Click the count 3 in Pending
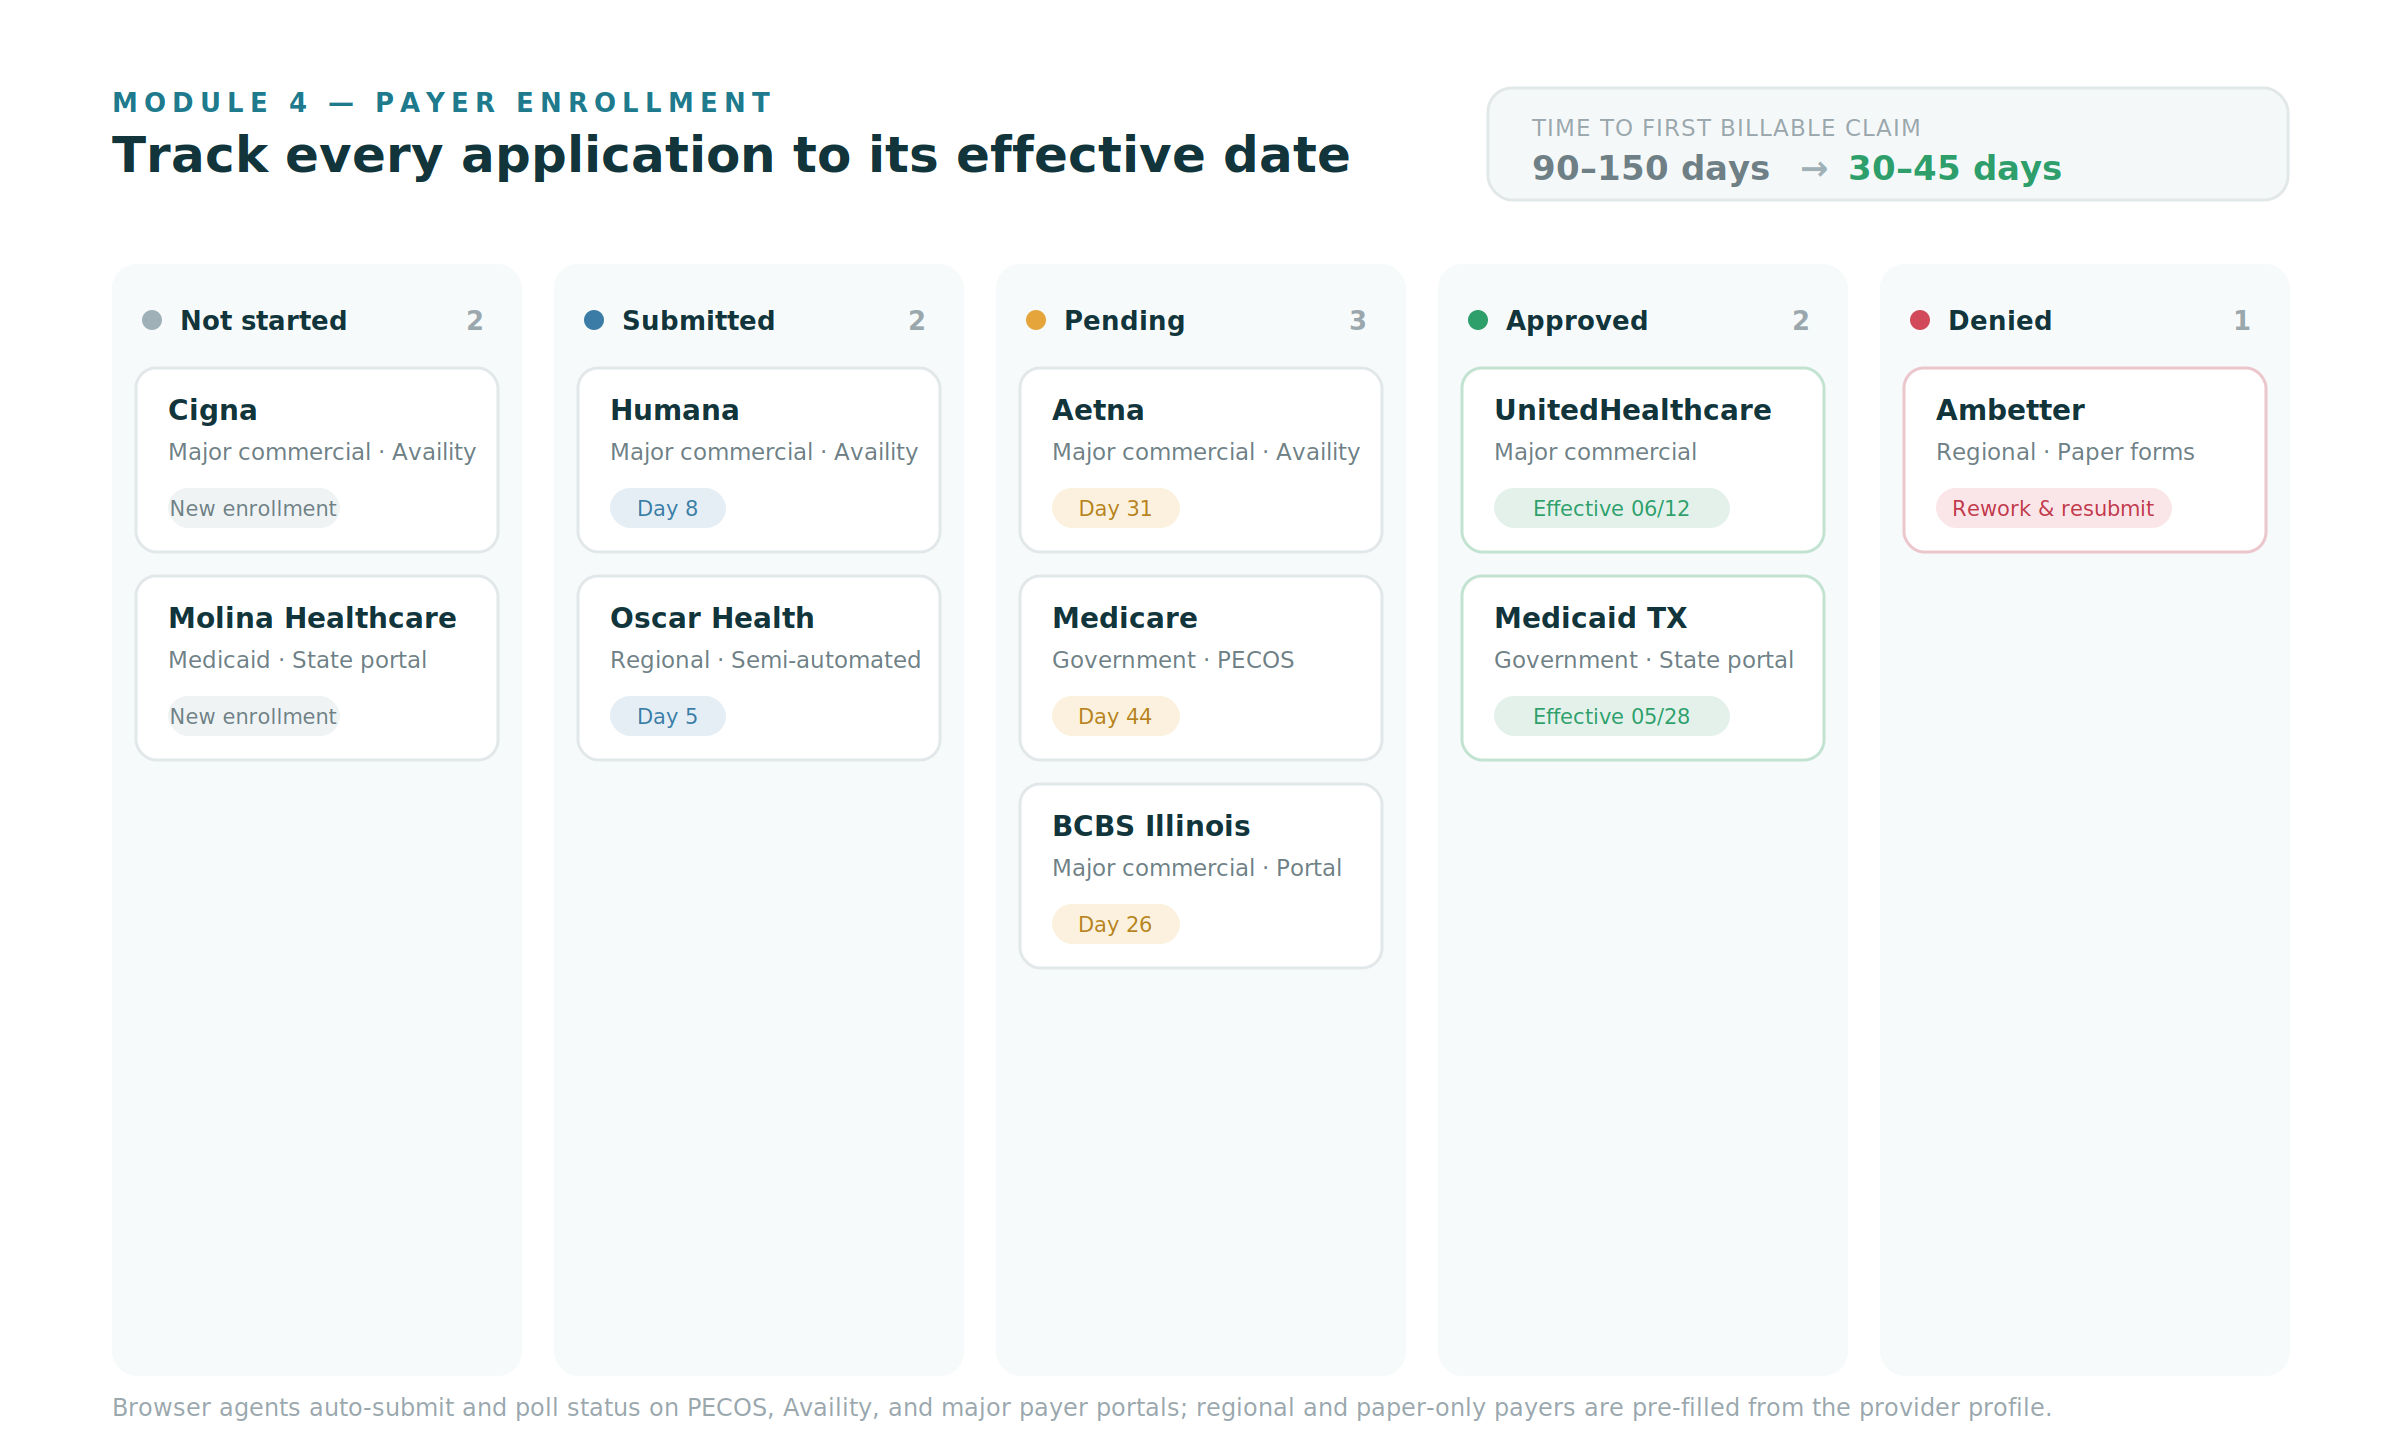This screenshot has width=2400, height=1440. pyautogui.click(x=1358, y=320)
